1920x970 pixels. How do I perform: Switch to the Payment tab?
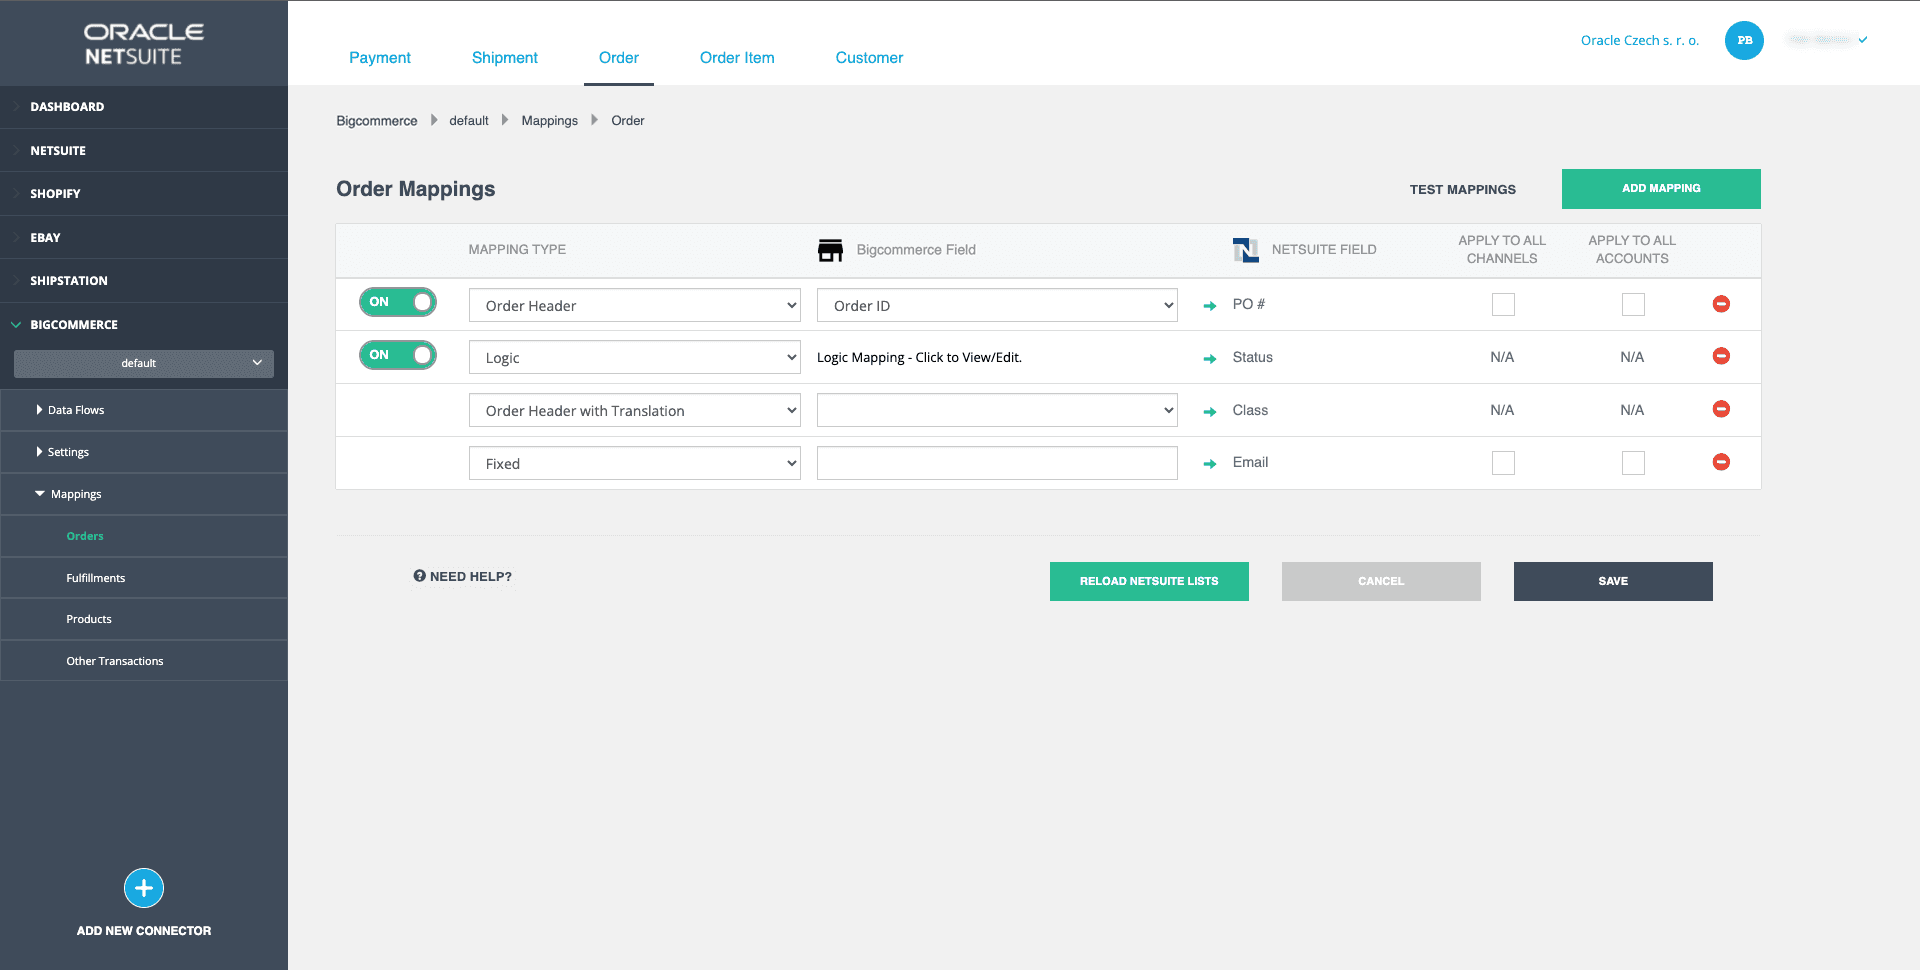click(x=380, y=58)
